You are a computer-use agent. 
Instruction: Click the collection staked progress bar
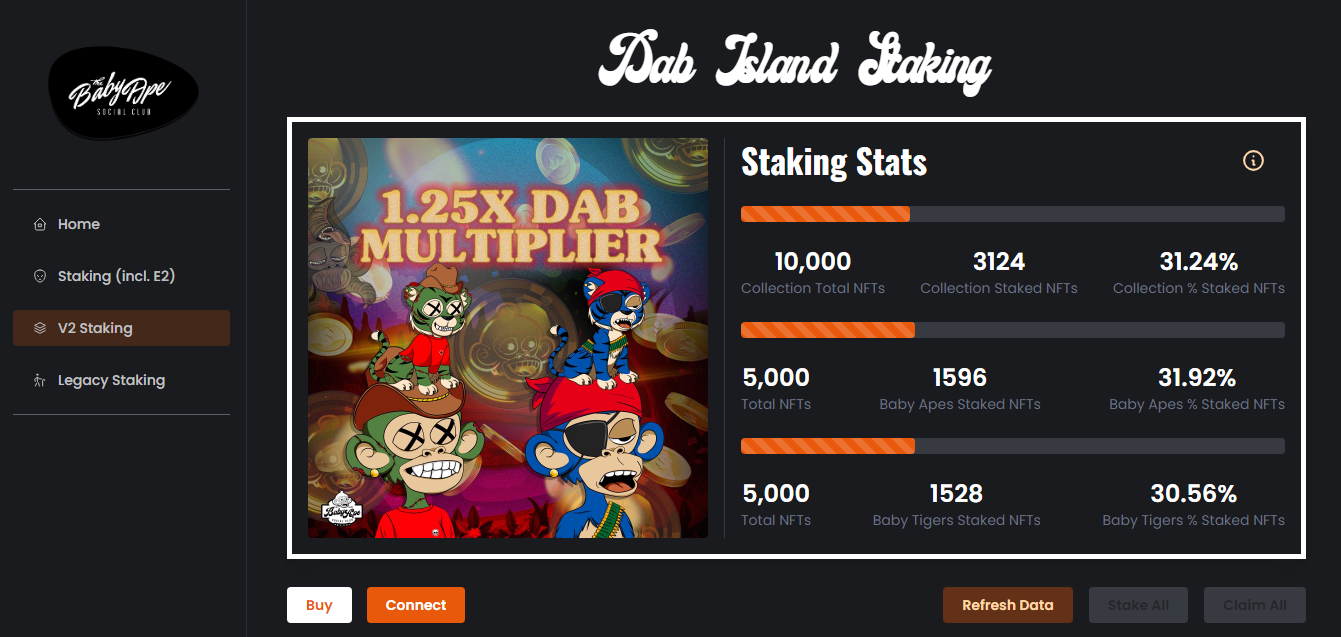[x=1012, y=214]
